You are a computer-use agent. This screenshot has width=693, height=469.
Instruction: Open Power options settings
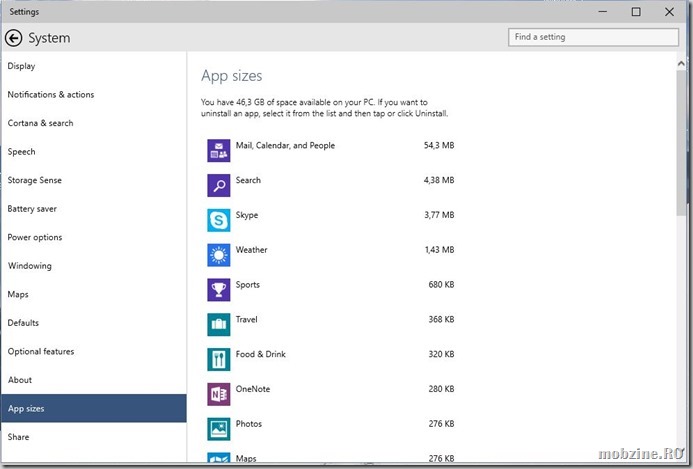pos(93,237)
